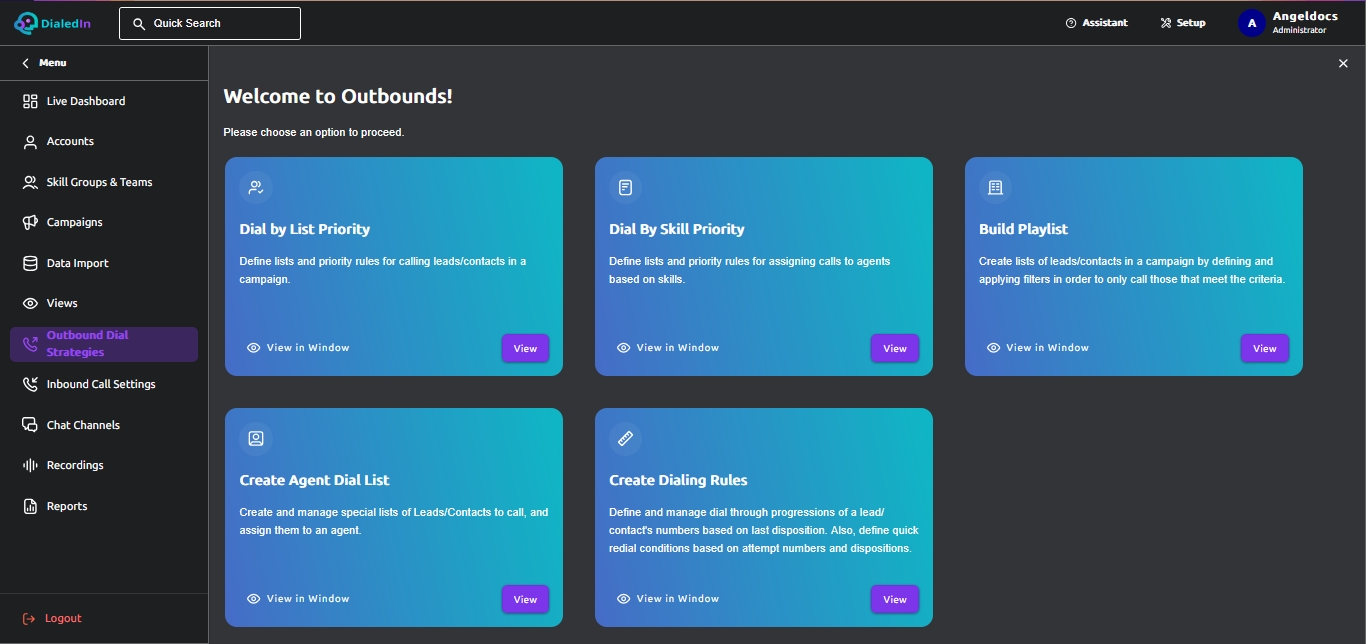The image size is (1366, 644).
Task: Open the Setup tools menu
Action: tap(1183, 23)
